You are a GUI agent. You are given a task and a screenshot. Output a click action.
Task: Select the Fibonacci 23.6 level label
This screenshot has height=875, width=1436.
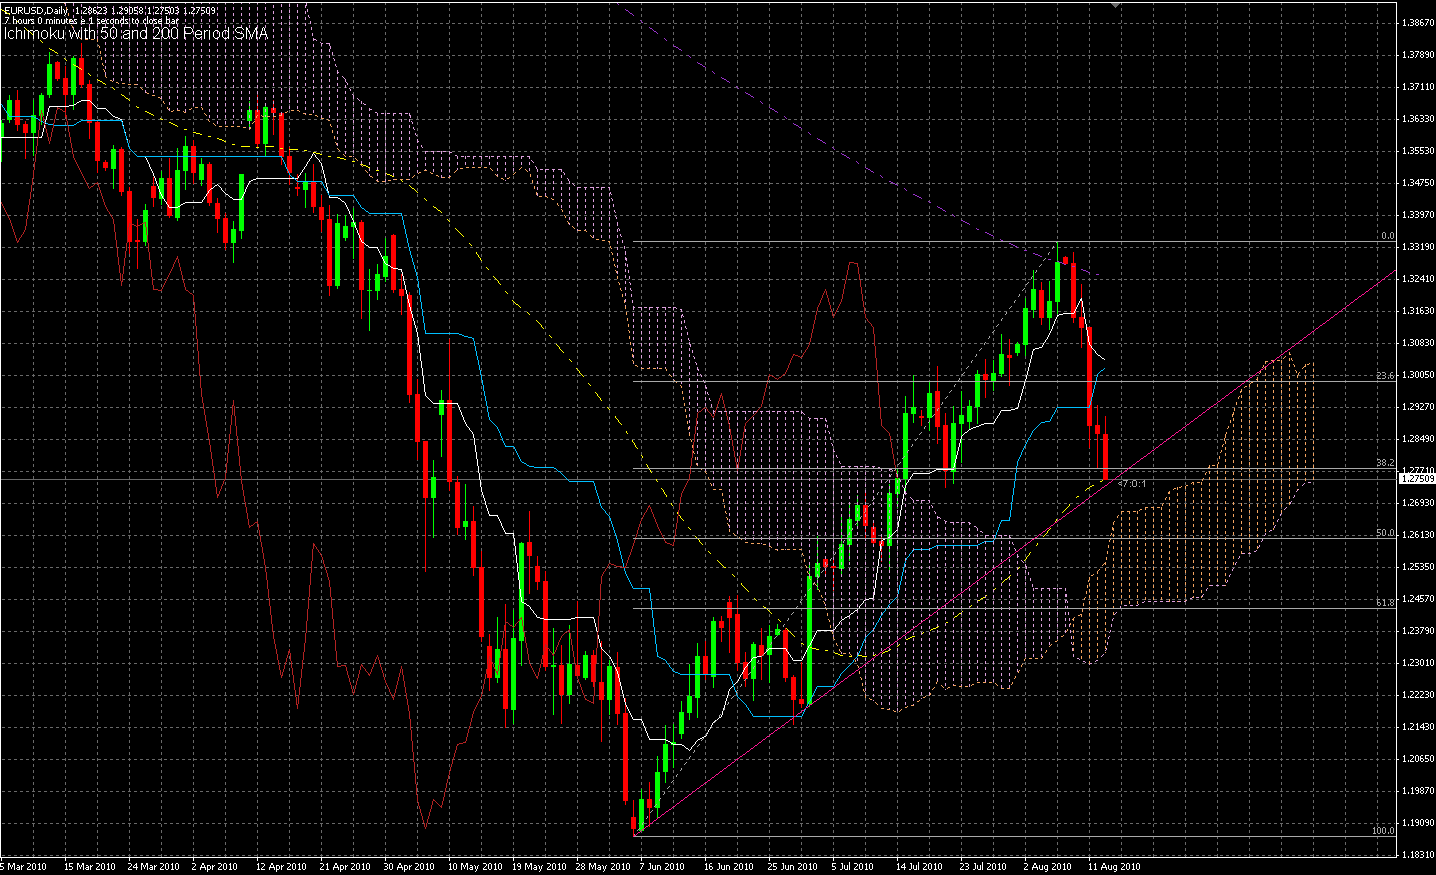[1385, 376]
